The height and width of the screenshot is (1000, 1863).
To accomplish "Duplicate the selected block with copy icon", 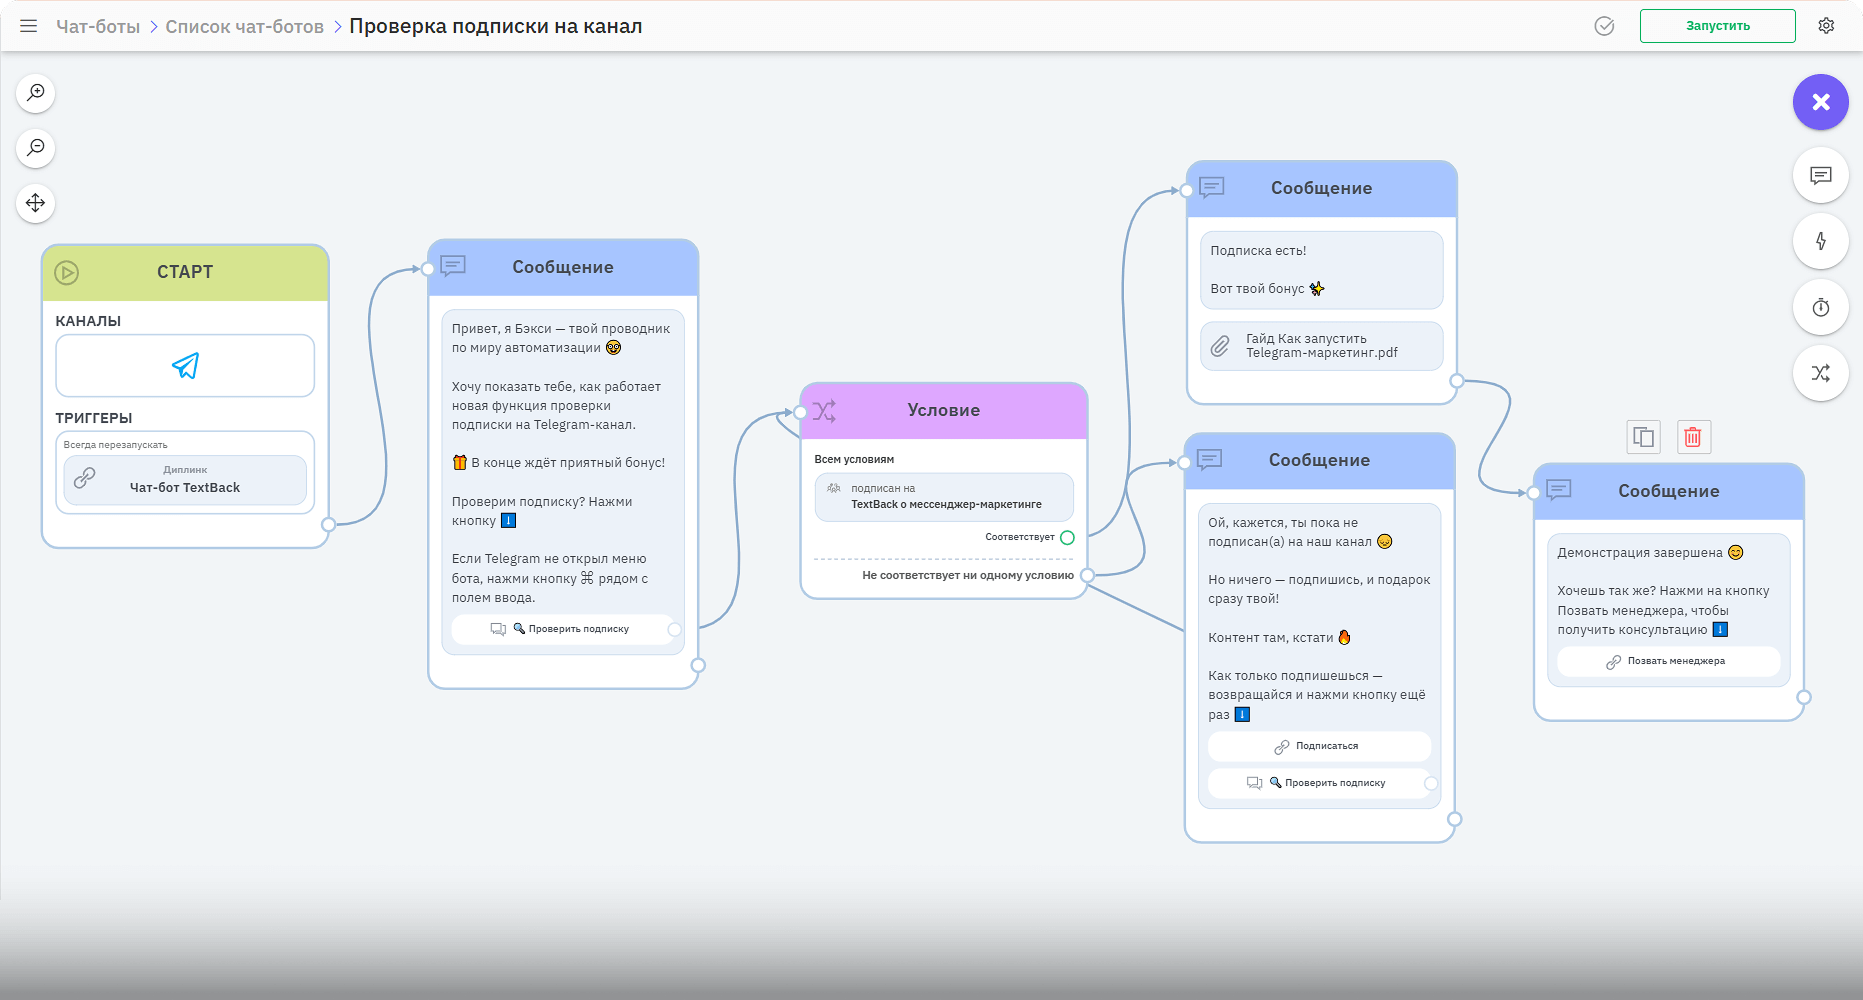I will pos(1643,437).
